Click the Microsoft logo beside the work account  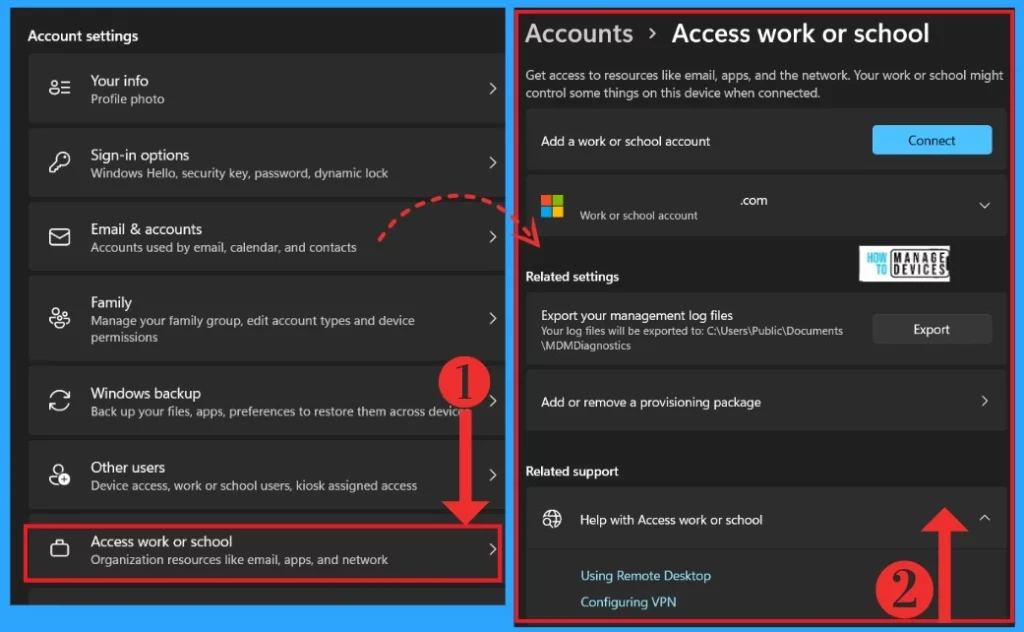pos(552,206)
